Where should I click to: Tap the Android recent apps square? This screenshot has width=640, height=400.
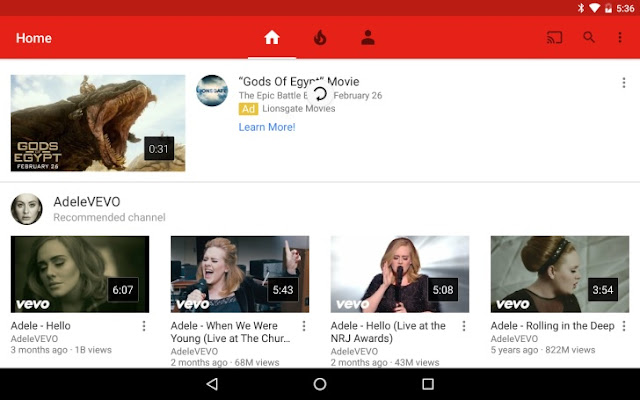(x=428, y=384)
